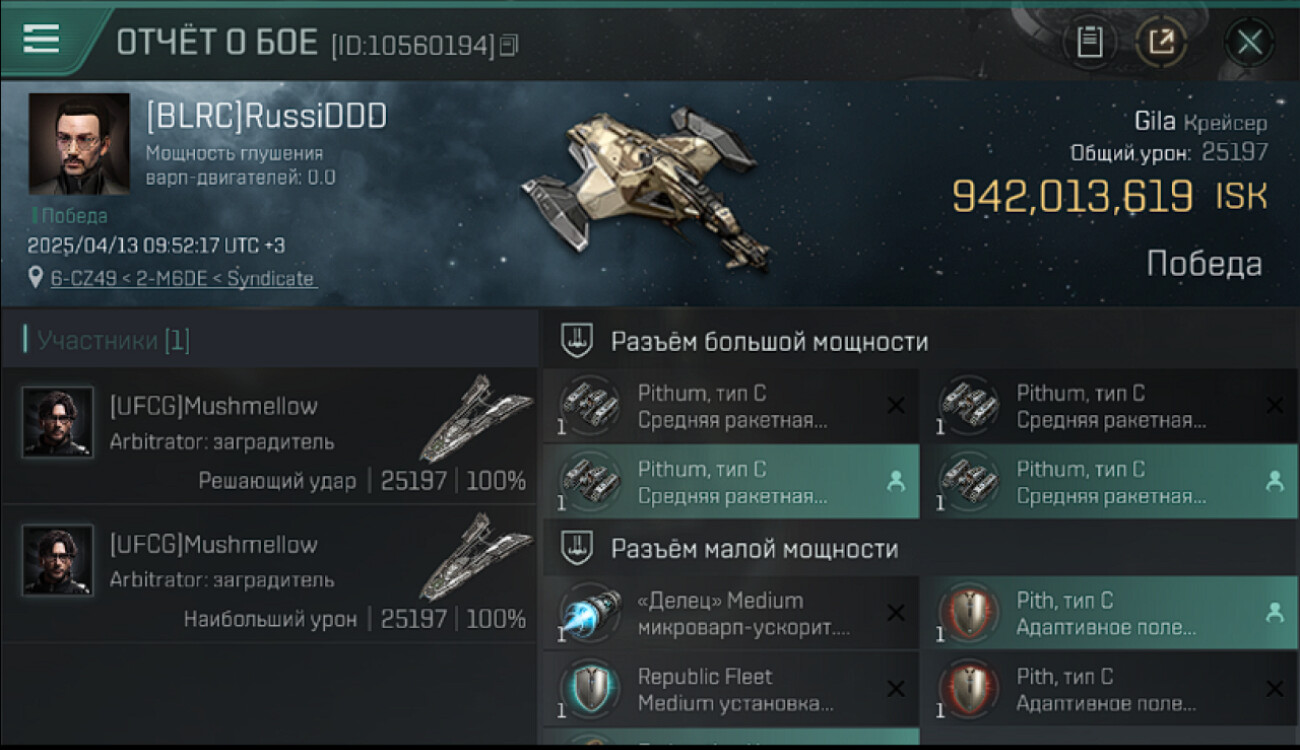
Task: Open the hamburger menu icon
Action: point(41,39)
